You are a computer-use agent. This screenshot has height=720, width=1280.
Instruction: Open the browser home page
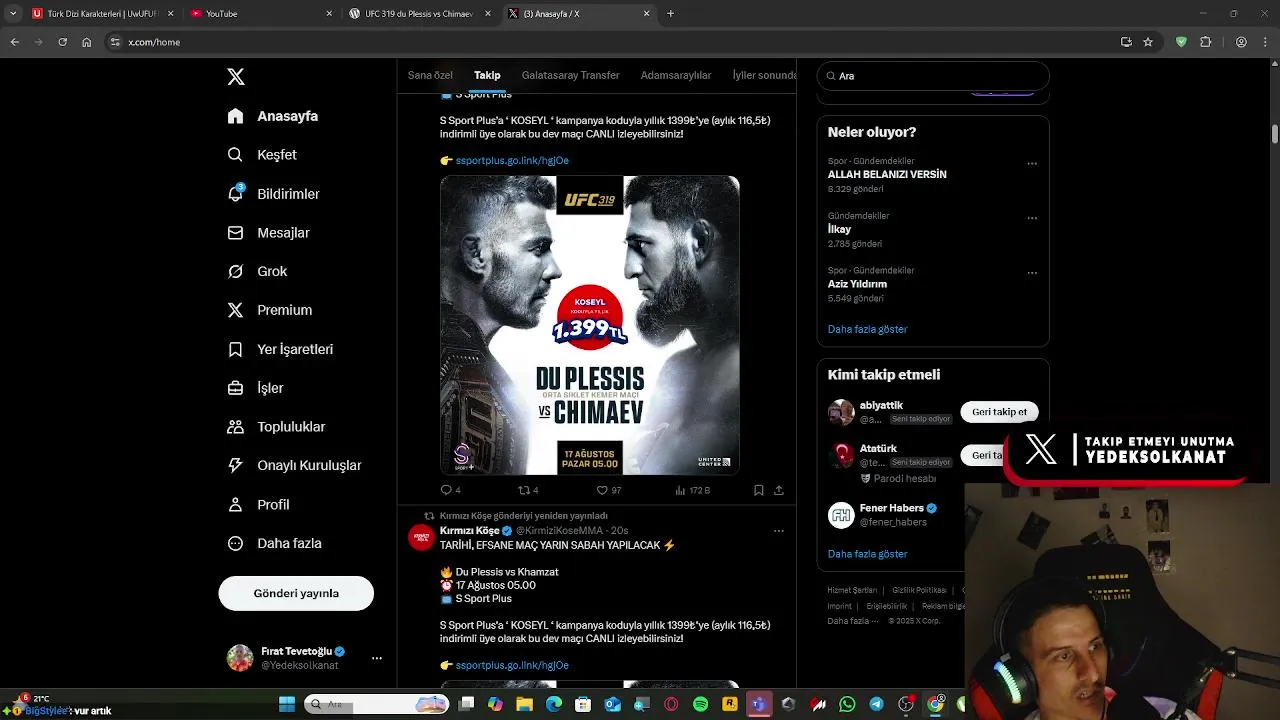[87, 42]
